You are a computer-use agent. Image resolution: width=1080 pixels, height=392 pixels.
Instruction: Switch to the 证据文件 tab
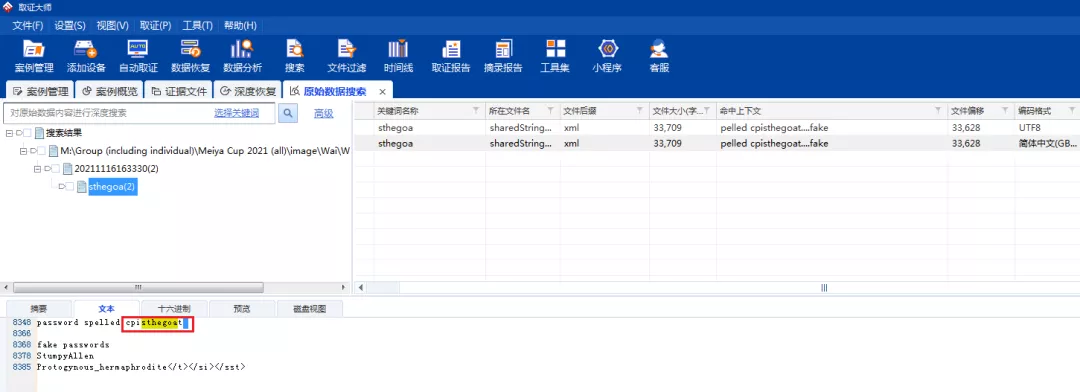[178, 91]
